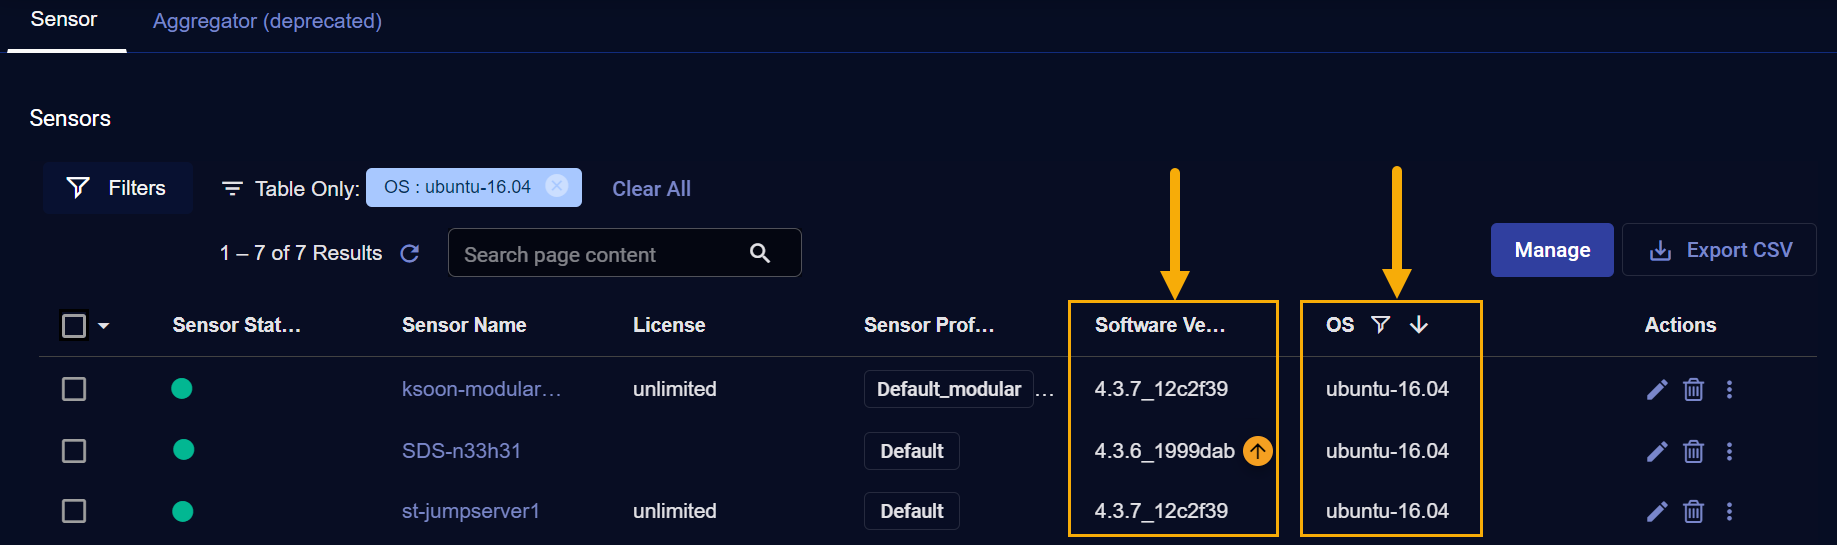Click the Manage button
1837x545 pixels.
click(1551, 250)
